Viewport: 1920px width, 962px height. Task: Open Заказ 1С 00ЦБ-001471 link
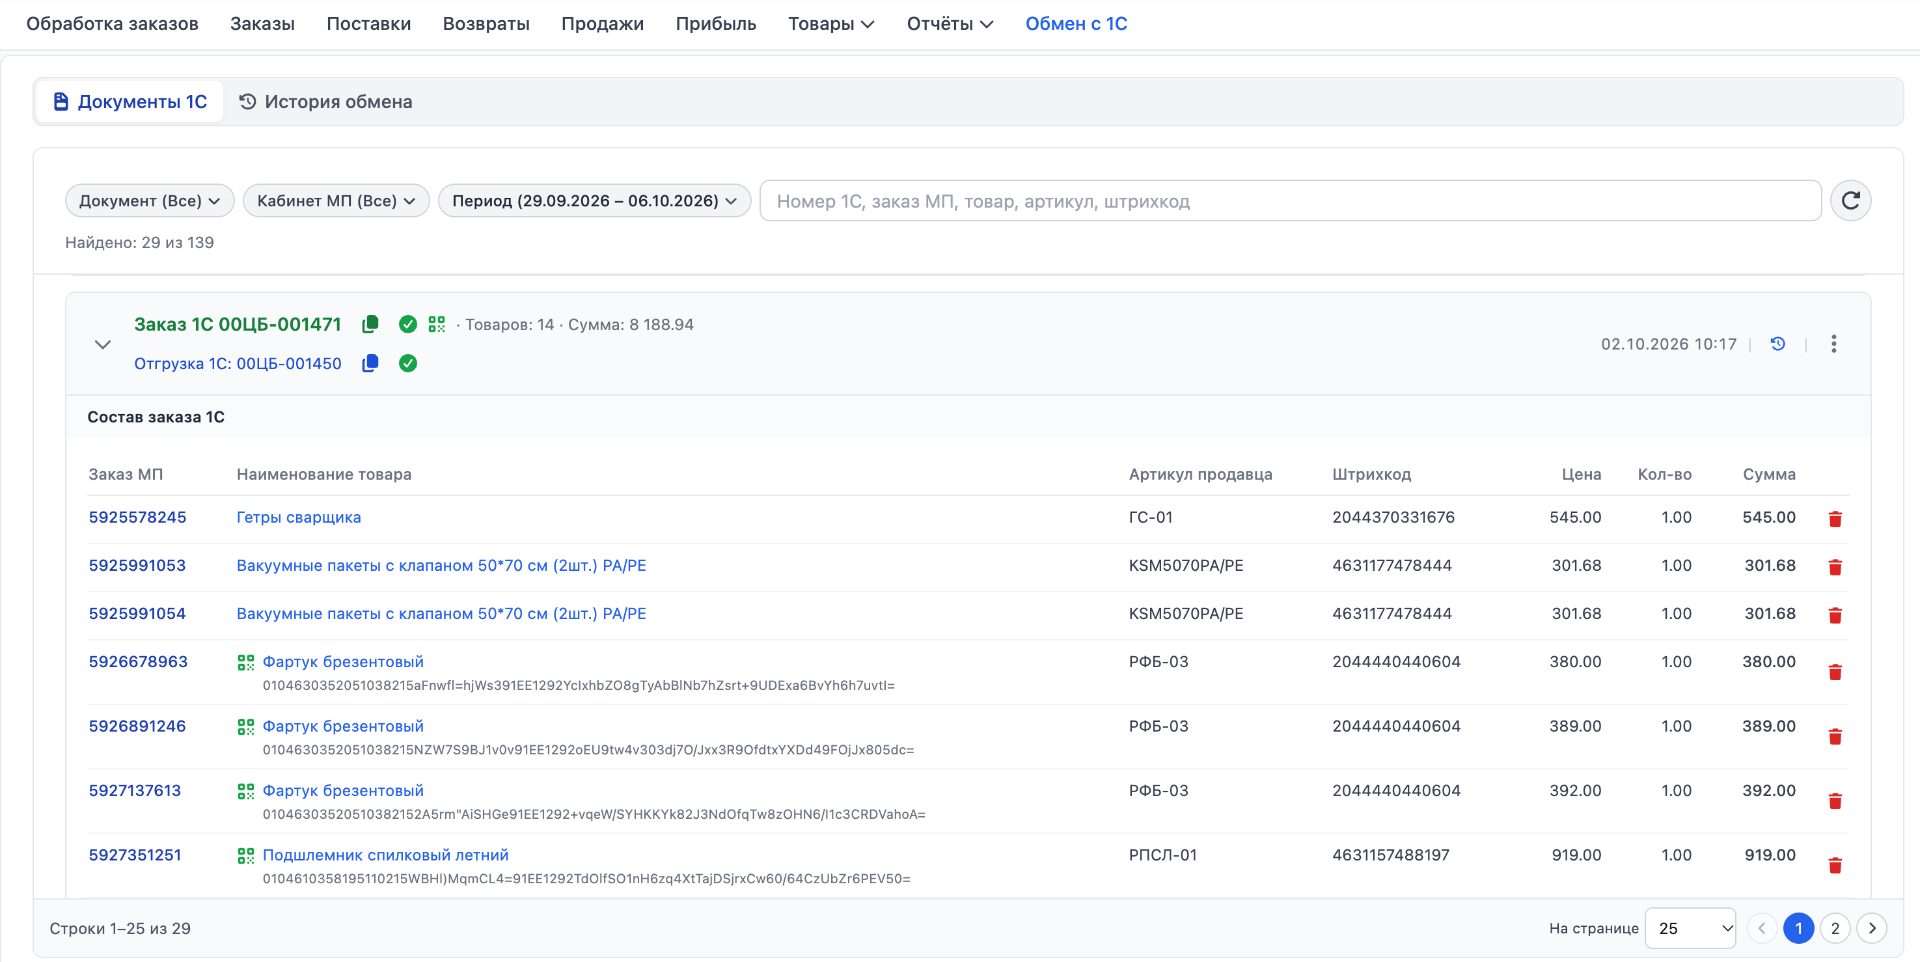click(x=238, y=324)
